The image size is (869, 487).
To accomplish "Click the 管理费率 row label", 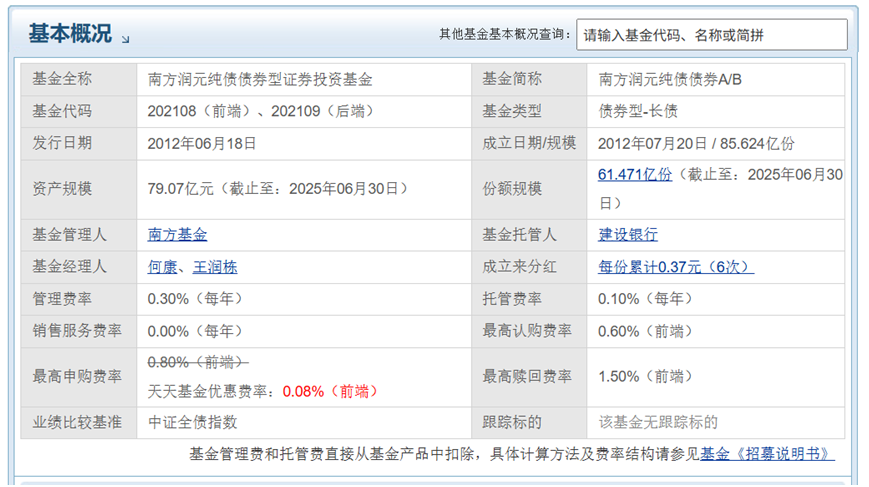I will pos(62,299).
